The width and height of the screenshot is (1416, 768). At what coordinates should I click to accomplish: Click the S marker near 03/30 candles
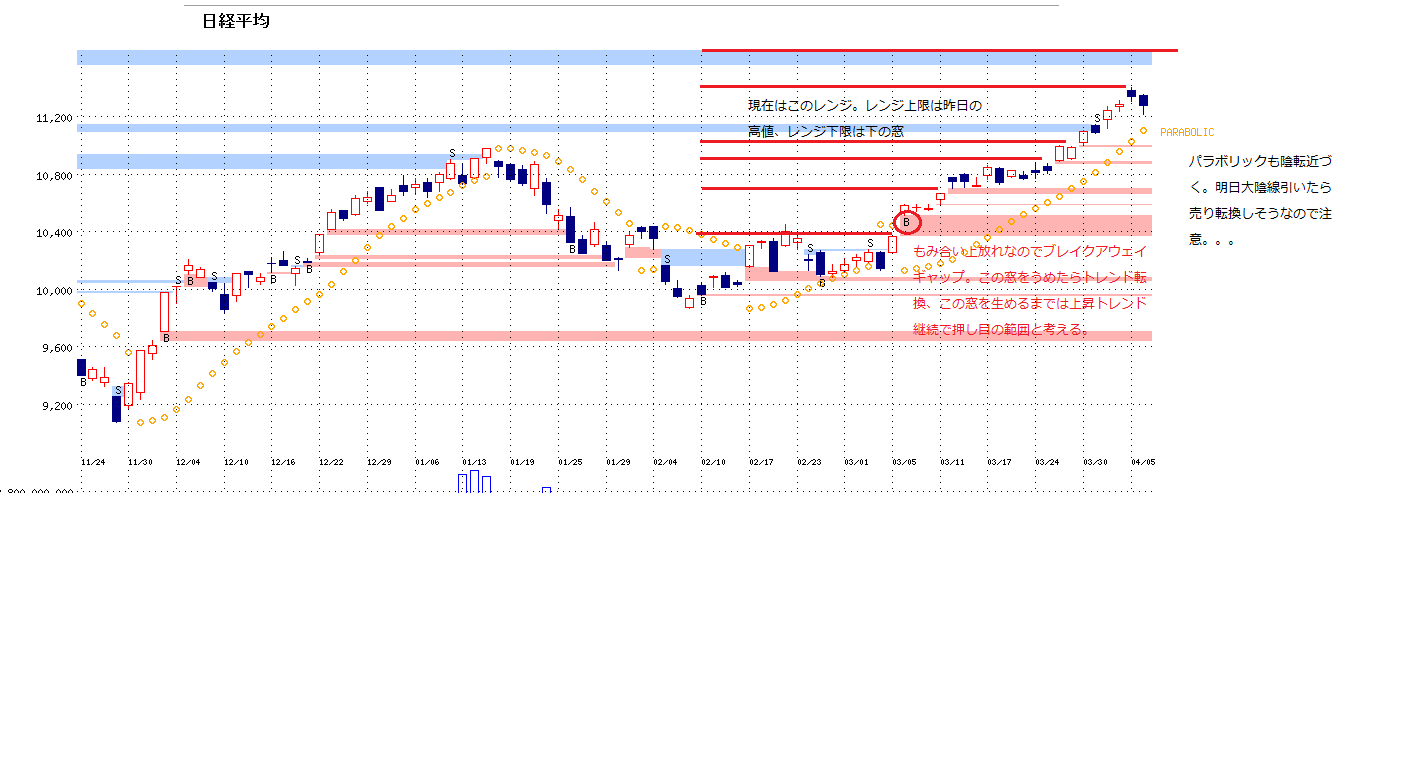click(x=1097, y=119)
